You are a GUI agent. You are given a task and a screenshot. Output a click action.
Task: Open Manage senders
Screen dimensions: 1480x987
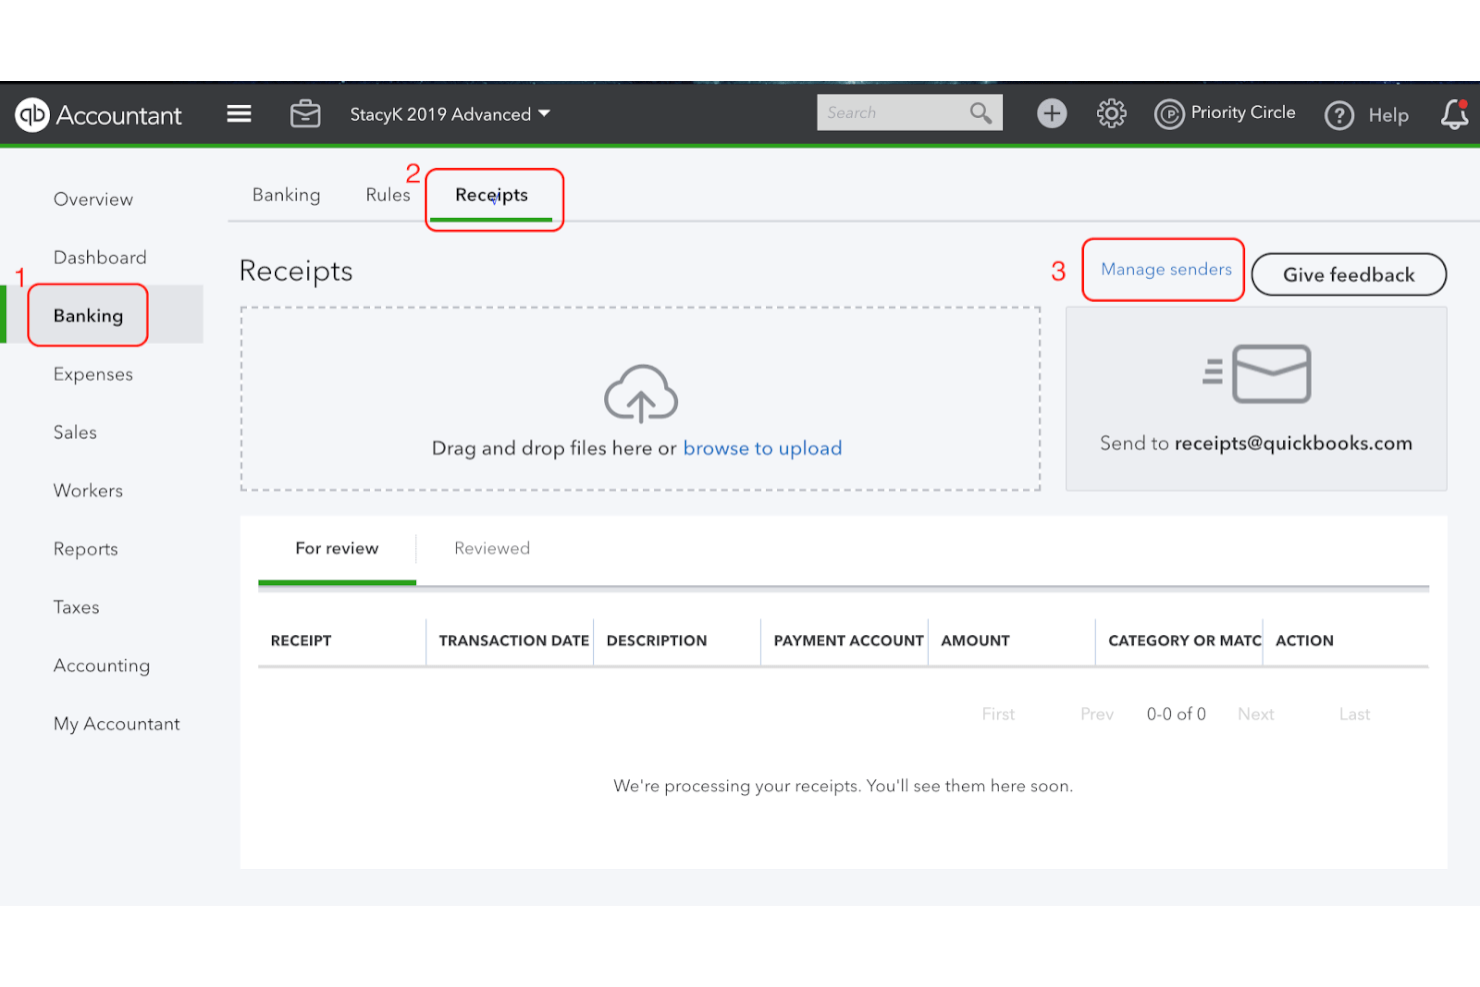coord(1164,269)
